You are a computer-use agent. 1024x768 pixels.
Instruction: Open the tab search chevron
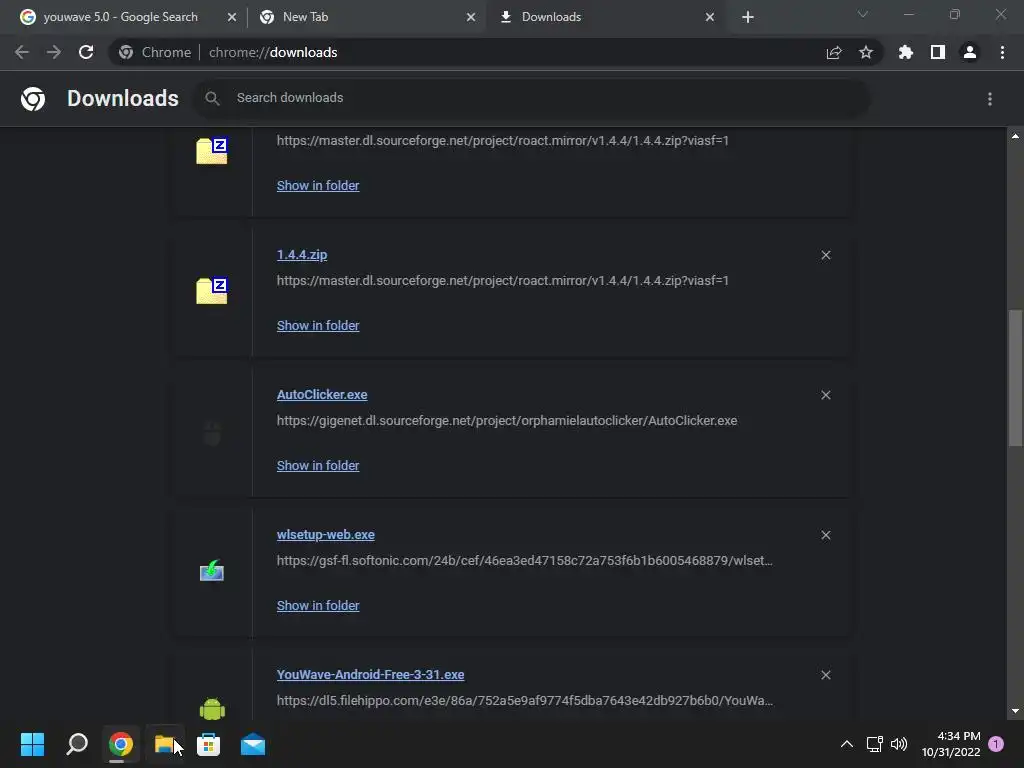[863, 14]
